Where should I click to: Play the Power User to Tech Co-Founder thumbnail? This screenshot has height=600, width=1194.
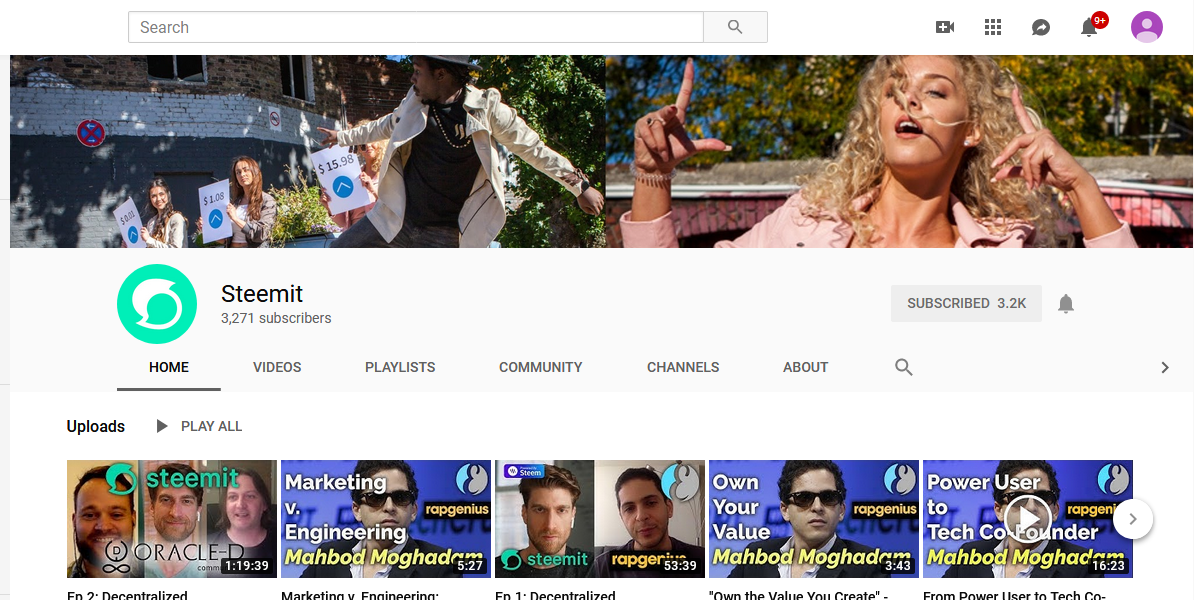click(1028, 519)
